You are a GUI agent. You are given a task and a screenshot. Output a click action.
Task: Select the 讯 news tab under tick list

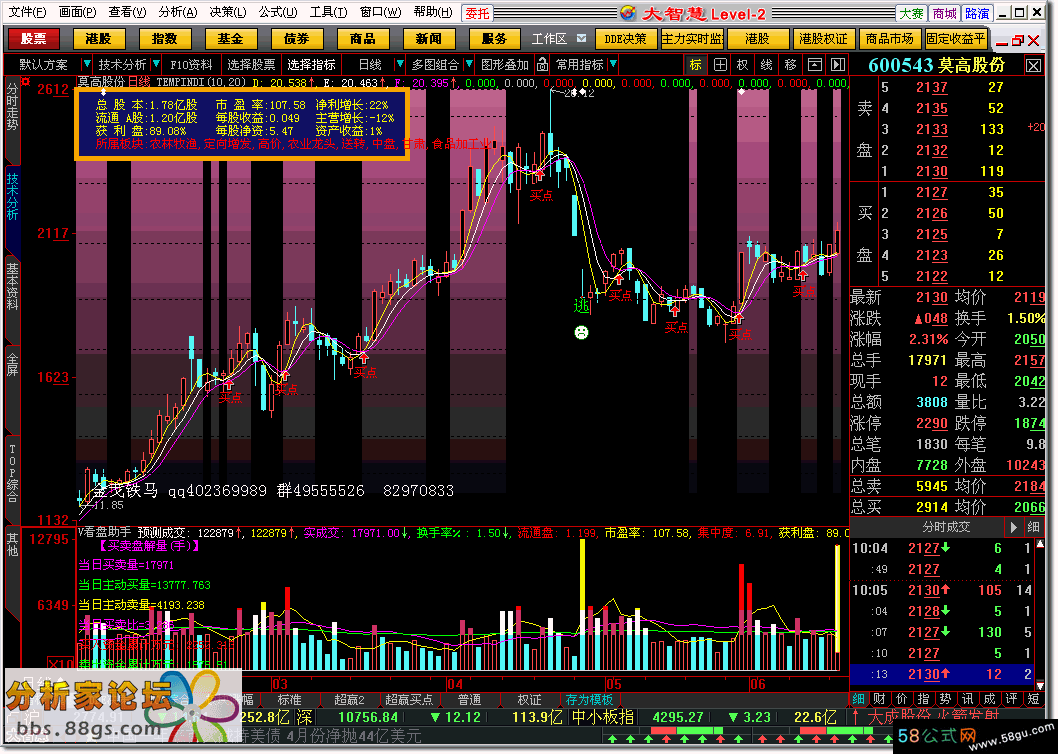point(968,699)
